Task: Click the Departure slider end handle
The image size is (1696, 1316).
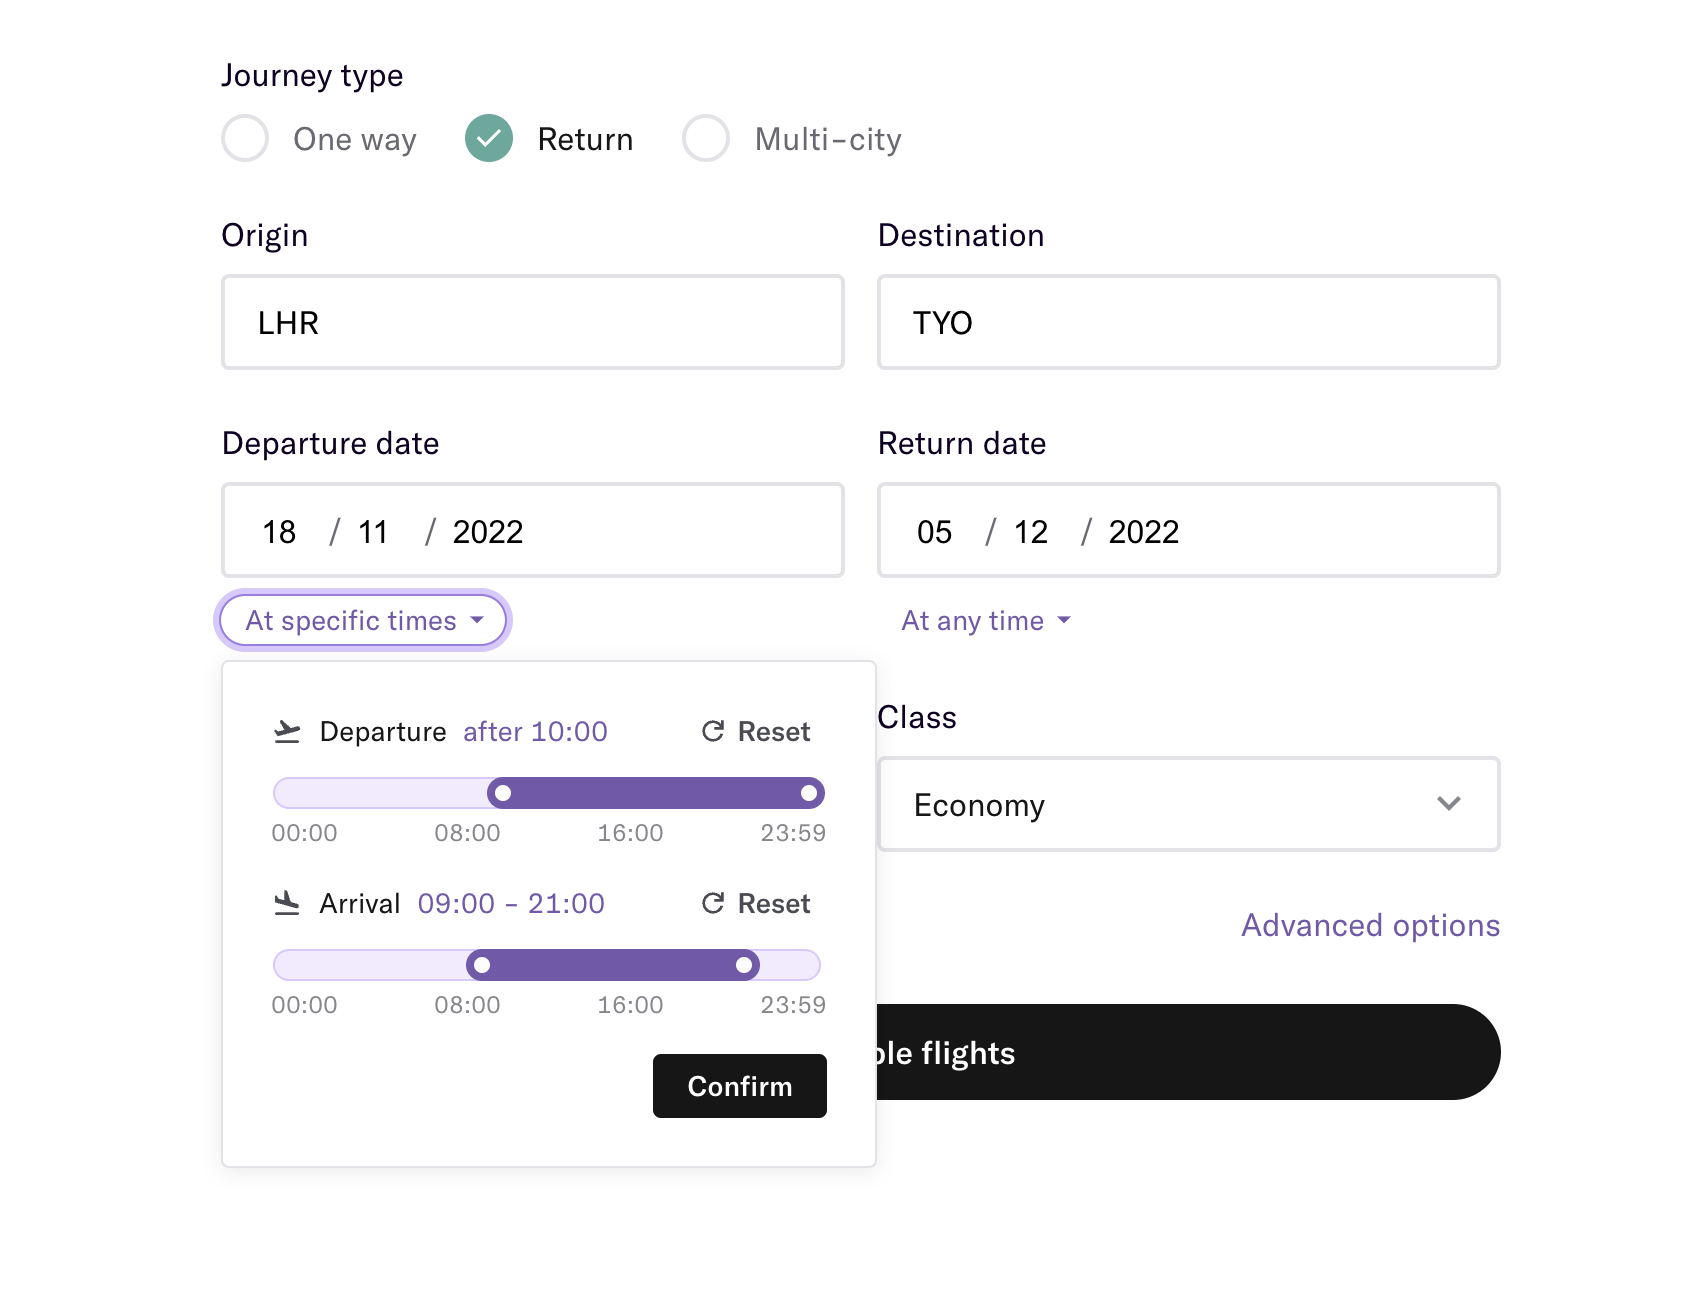Action: 809,793
